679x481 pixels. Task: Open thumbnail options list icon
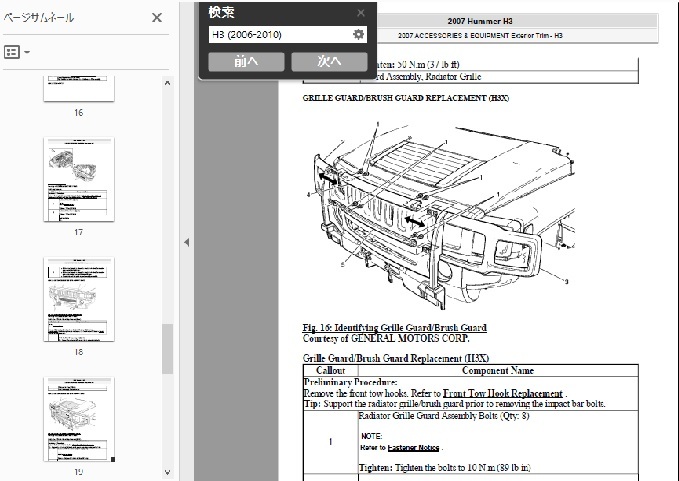(12, 52)
